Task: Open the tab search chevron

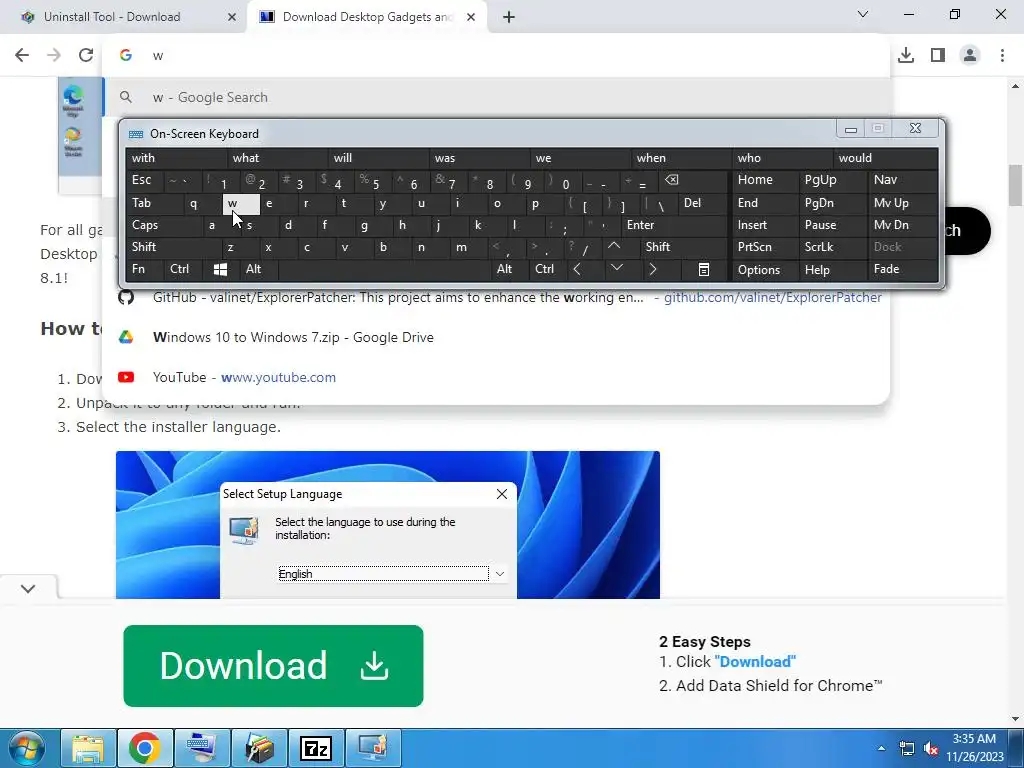Action: tap(863, 14)
